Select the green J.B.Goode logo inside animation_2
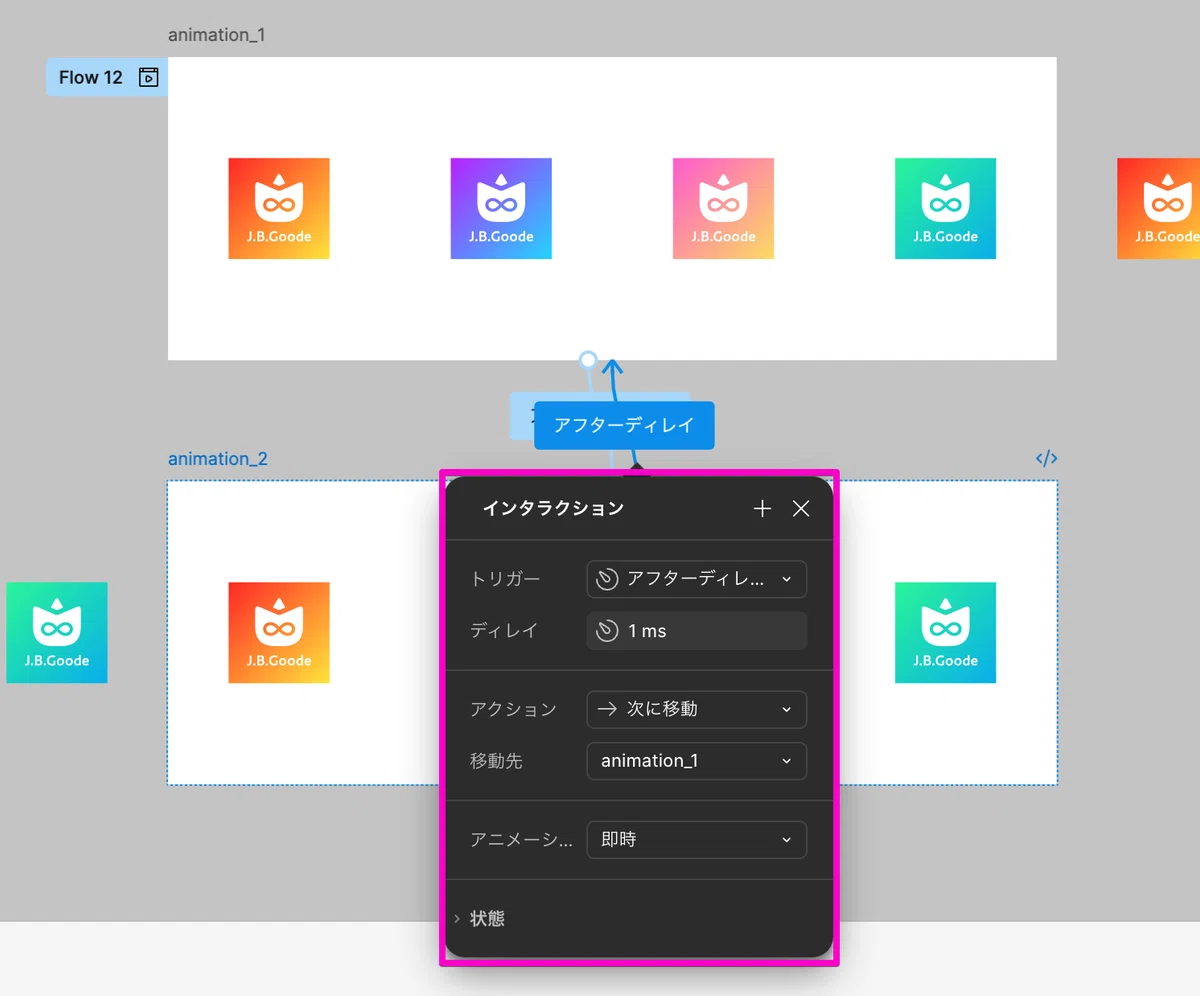Screen dimensions: 1200x996 click(x=945, y=633)
